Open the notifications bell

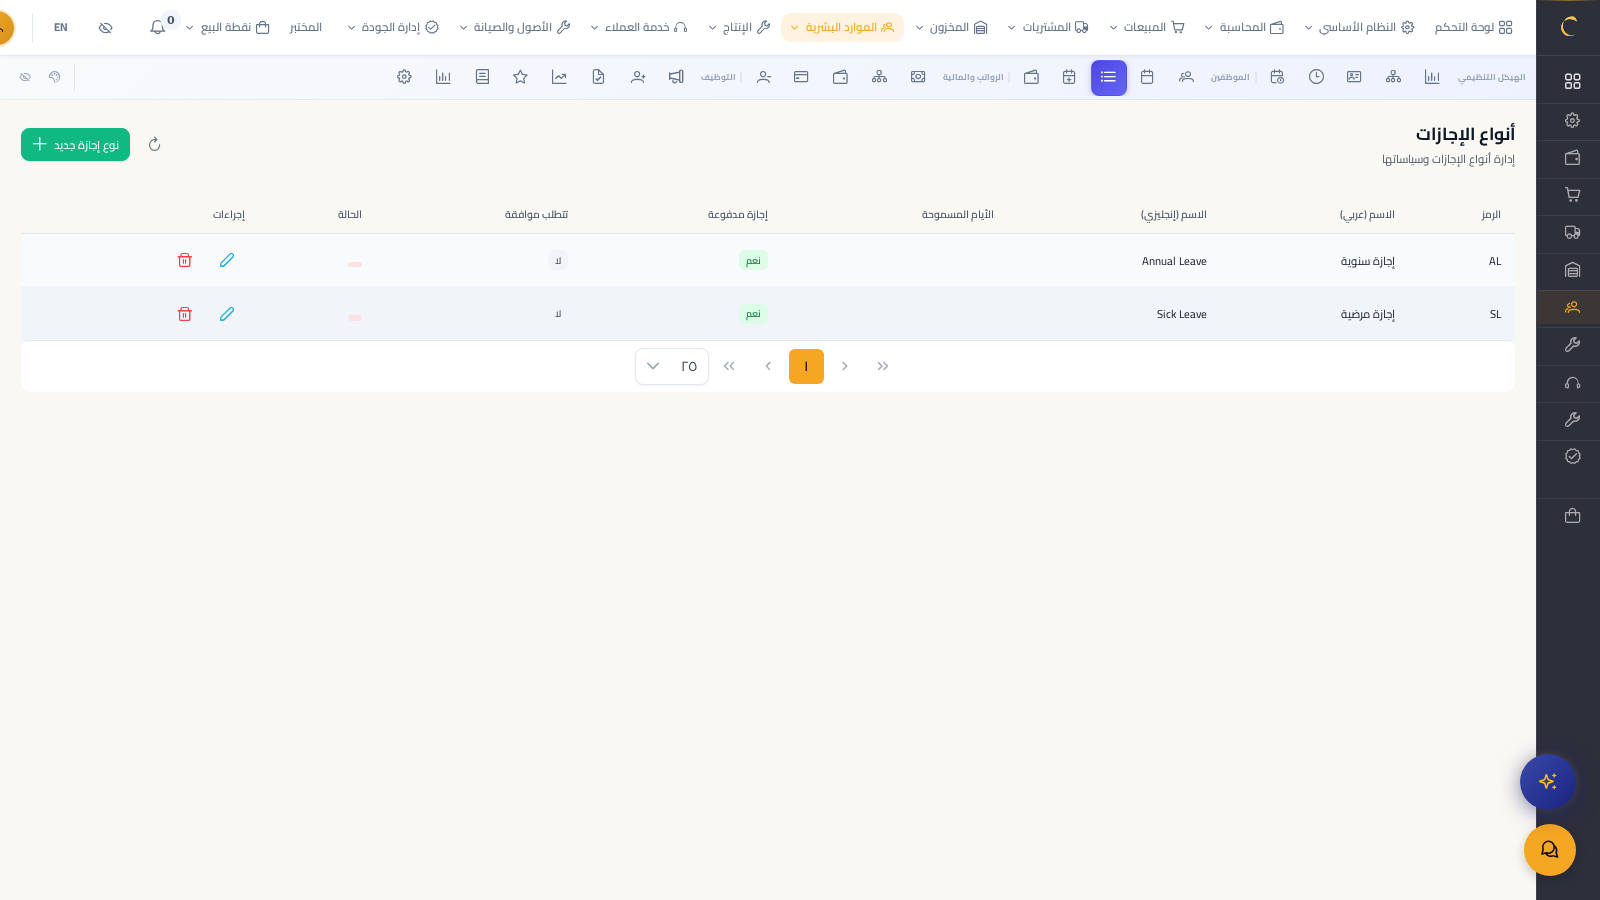click(x=158, y=27)
